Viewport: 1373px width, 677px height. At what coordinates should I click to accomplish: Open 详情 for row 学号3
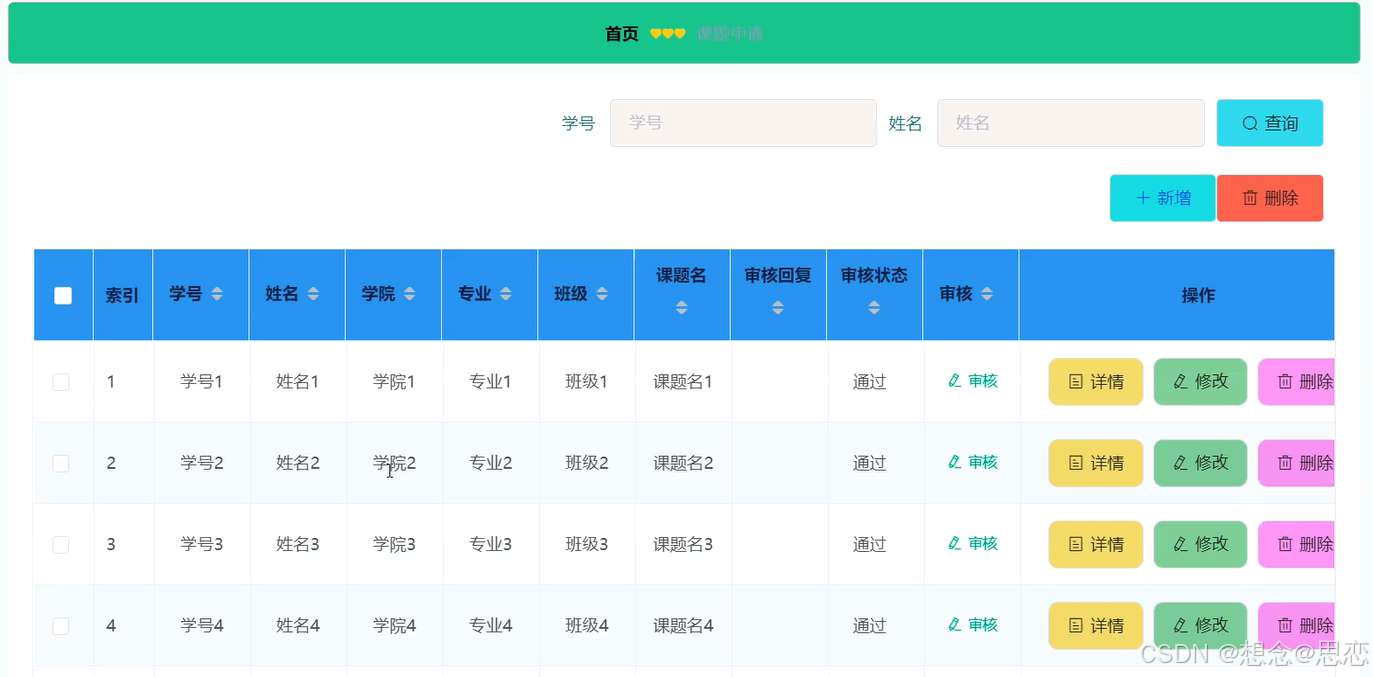[x=1095, y=544]
